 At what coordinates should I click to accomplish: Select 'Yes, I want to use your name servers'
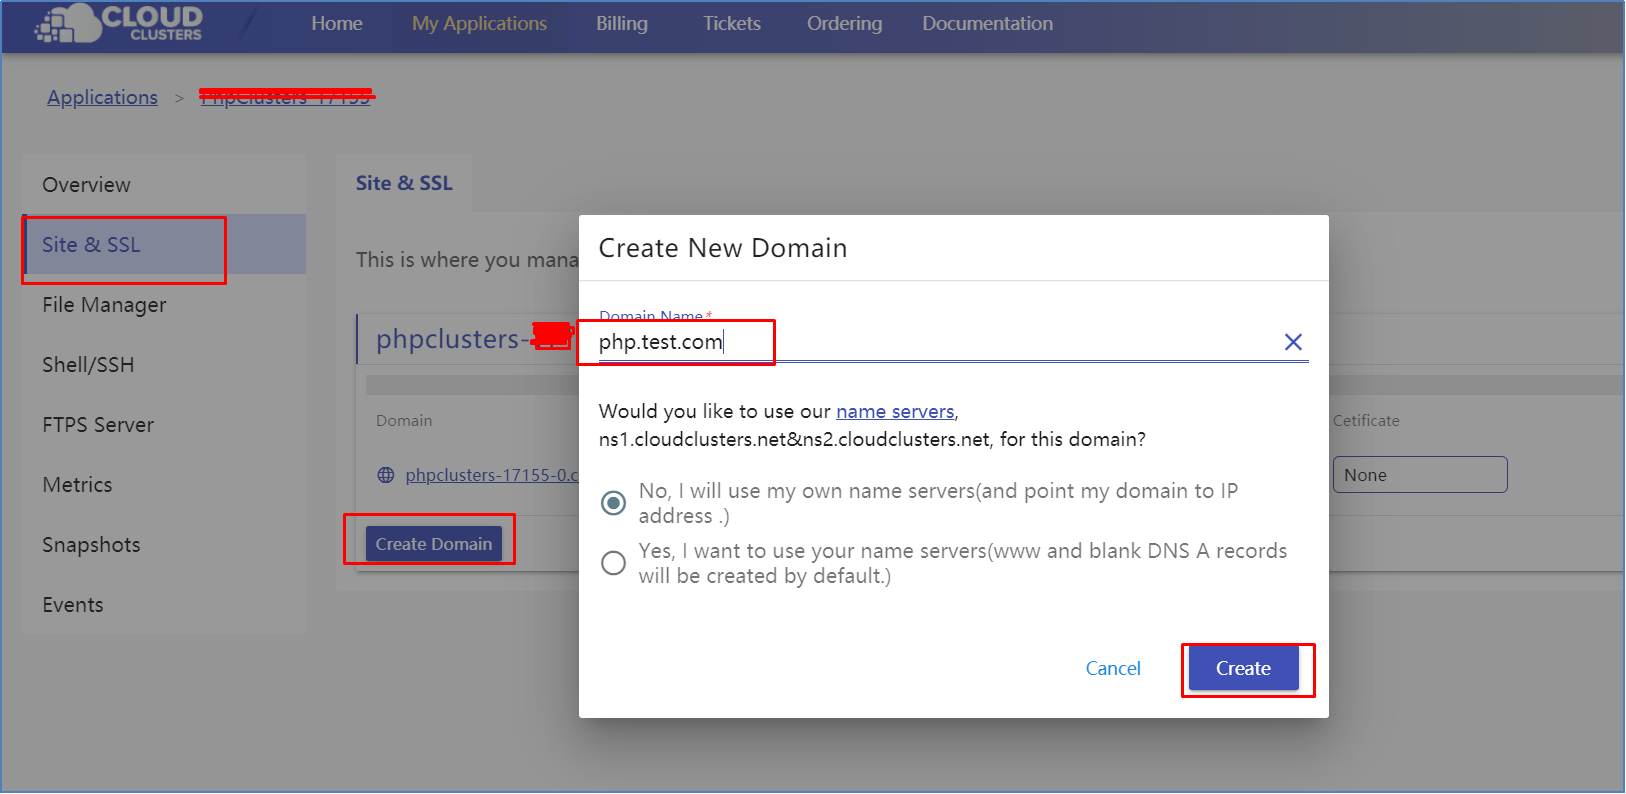(613, 563)
